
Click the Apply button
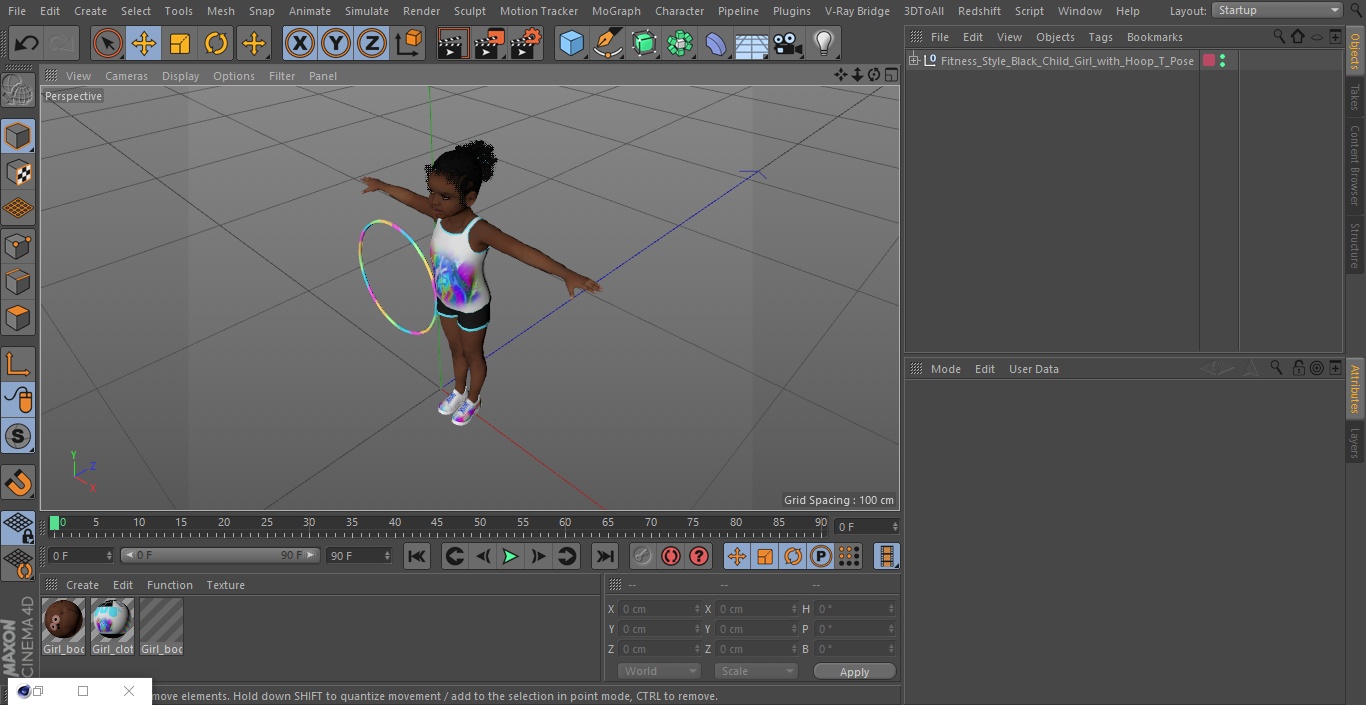coord(854,672)
